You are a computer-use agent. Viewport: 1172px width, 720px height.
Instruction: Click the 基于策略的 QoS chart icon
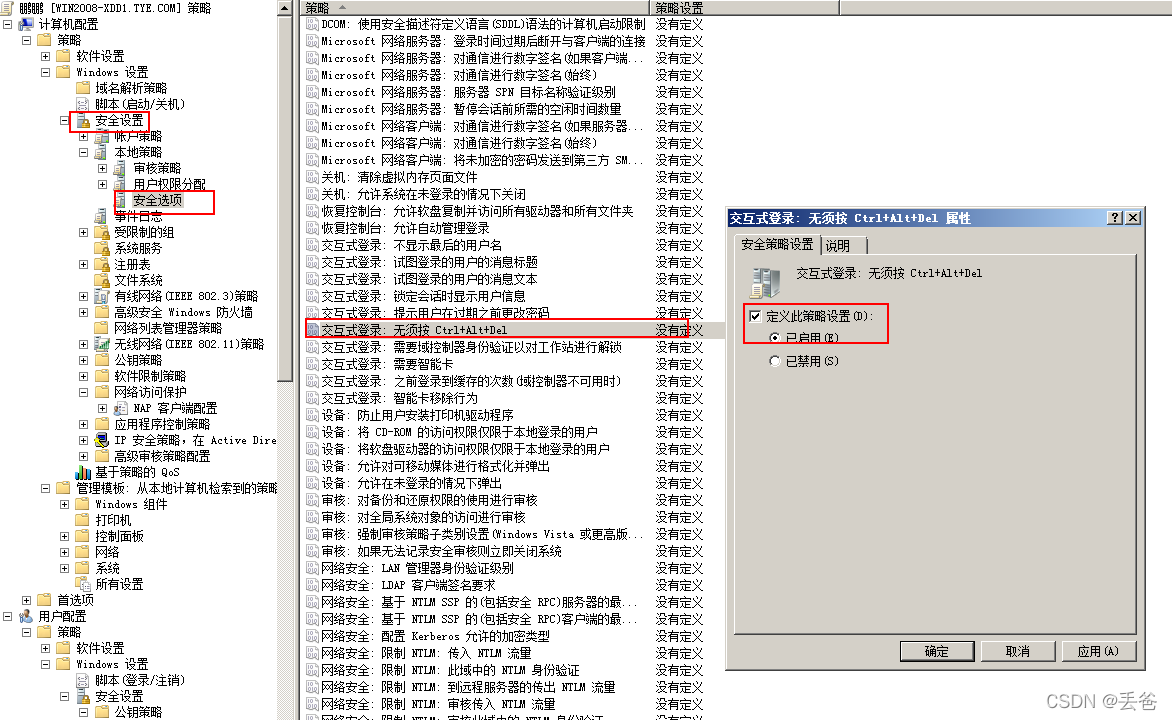coord(83,473)
